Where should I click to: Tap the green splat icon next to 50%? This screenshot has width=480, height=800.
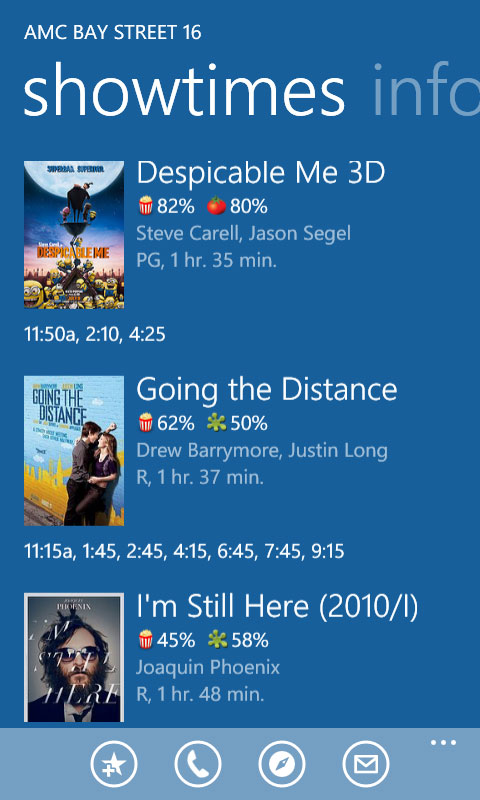[x=216, y=422]
